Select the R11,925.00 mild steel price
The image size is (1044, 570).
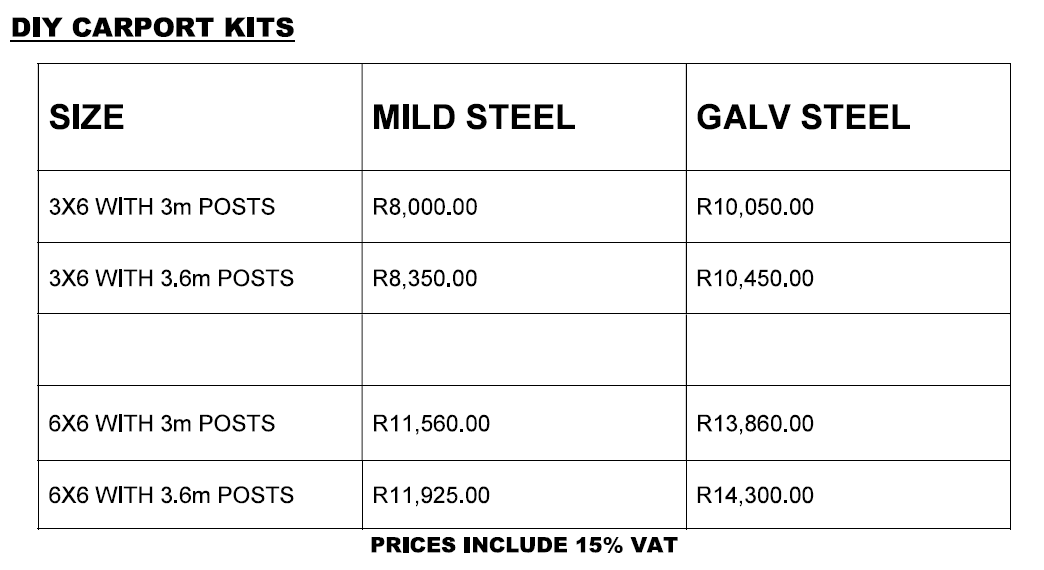pos(431,495)
